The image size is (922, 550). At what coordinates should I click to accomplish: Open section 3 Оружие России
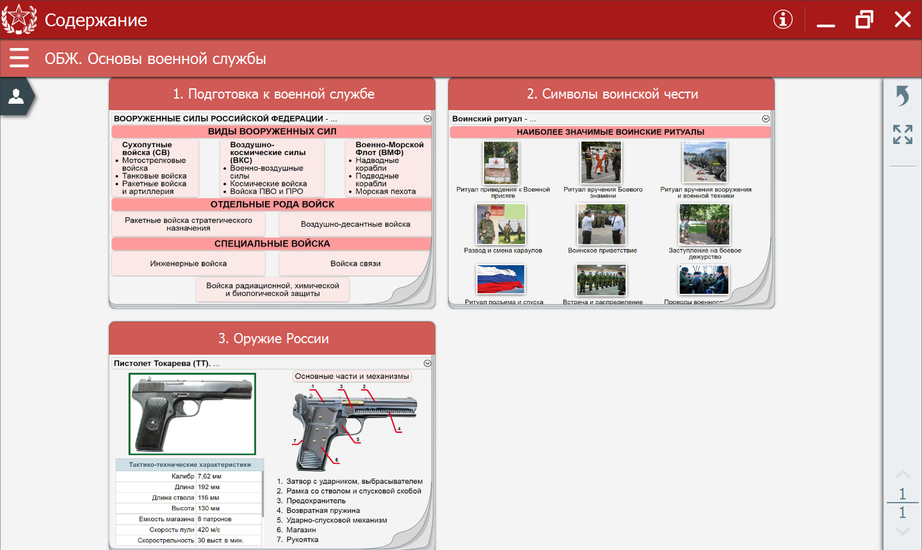tap(272, 338)
